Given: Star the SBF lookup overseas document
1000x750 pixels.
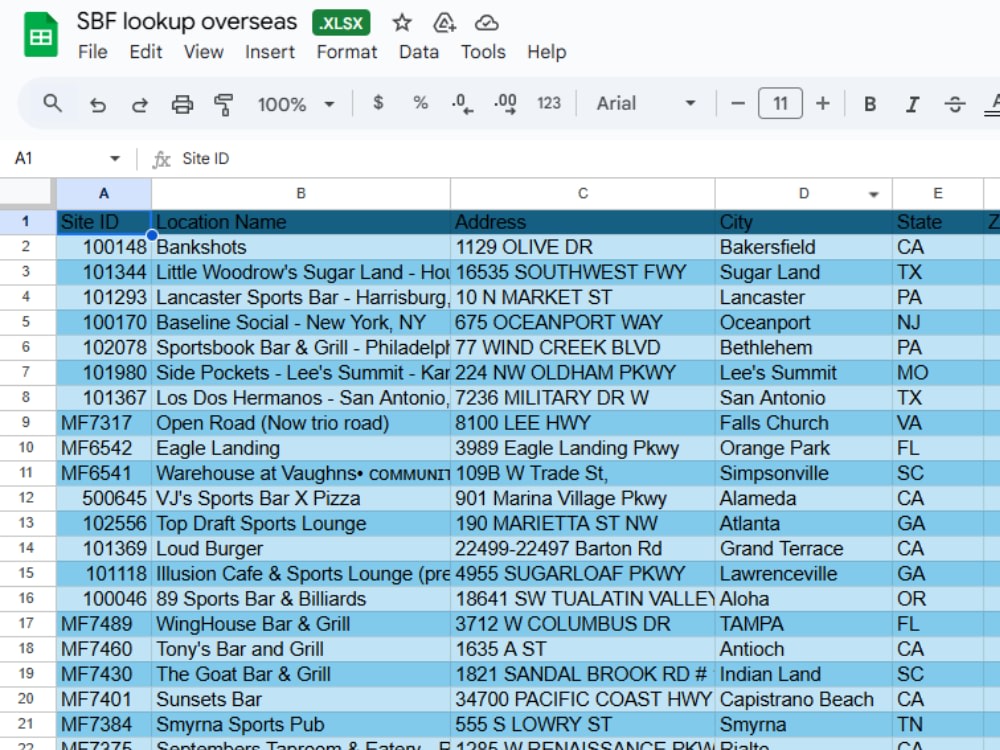Looking at the screenshot, I should click(x=402, y=23).
